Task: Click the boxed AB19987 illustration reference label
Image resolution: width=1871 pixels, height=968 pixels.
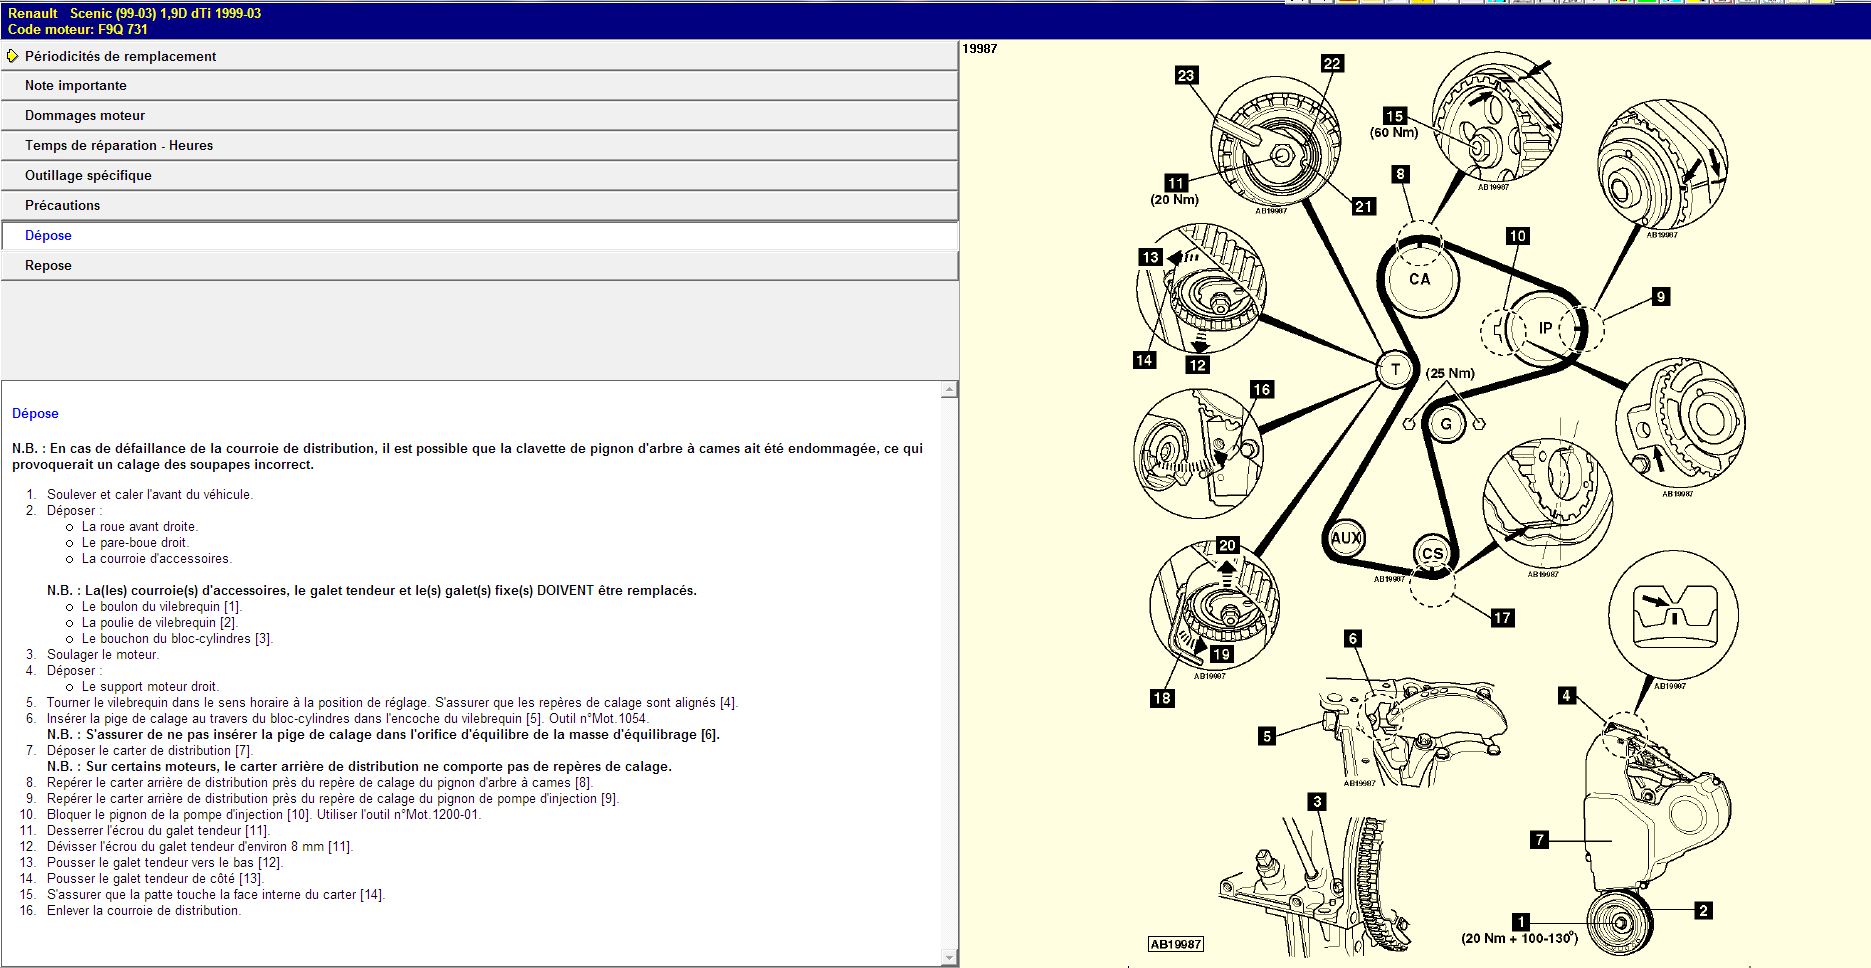Action: click(x=1175, y=944)
